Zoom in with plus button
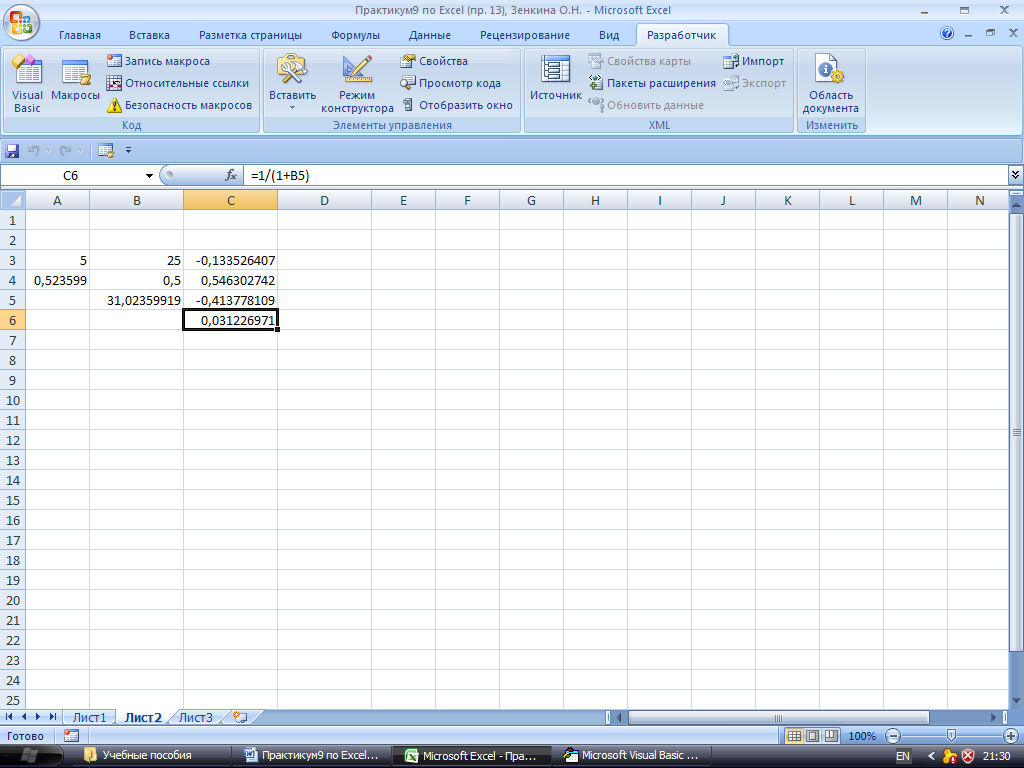1024x768 pixels. click(1010, 736)
